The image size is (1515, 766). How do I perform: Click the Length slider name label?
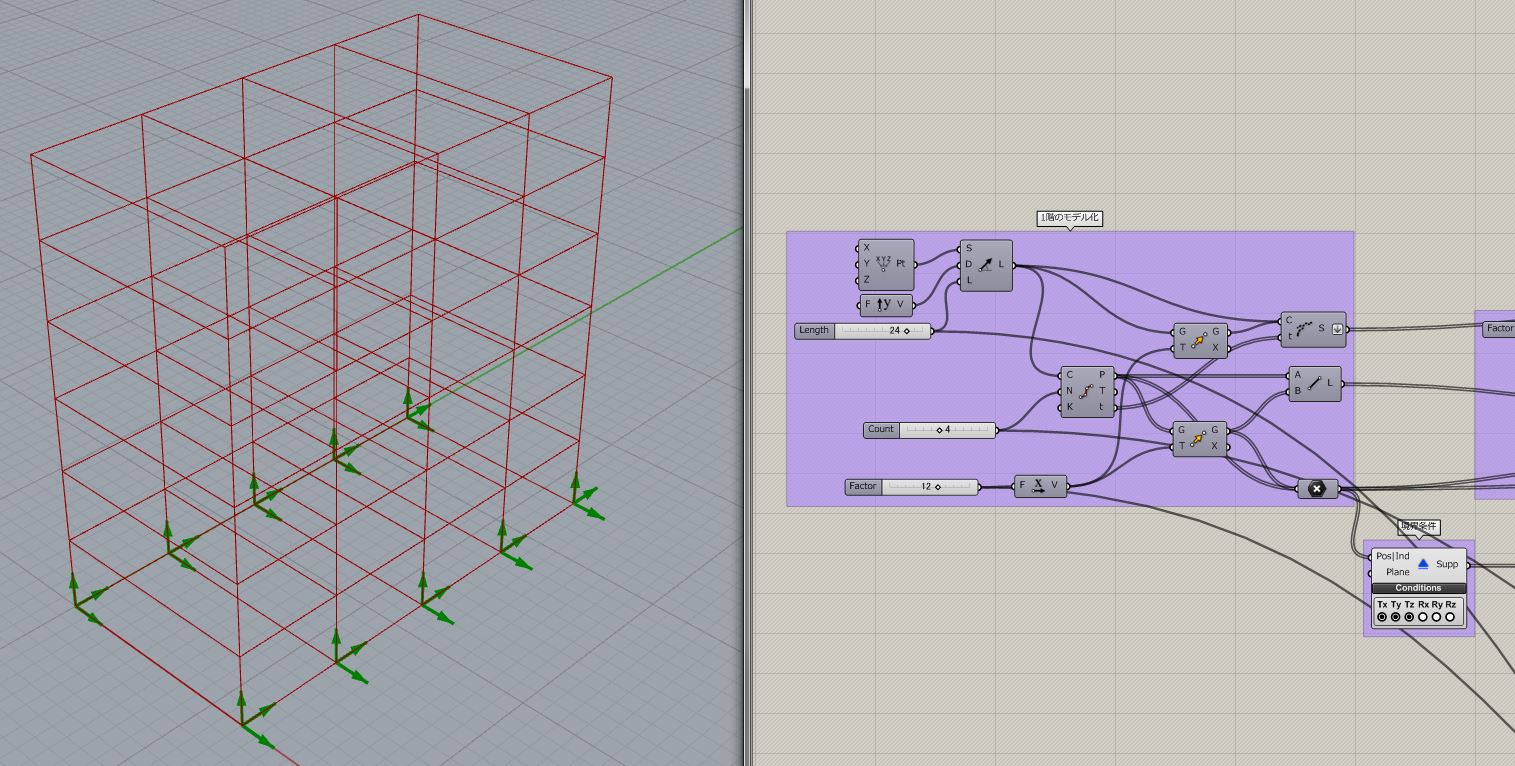[814, 330]
